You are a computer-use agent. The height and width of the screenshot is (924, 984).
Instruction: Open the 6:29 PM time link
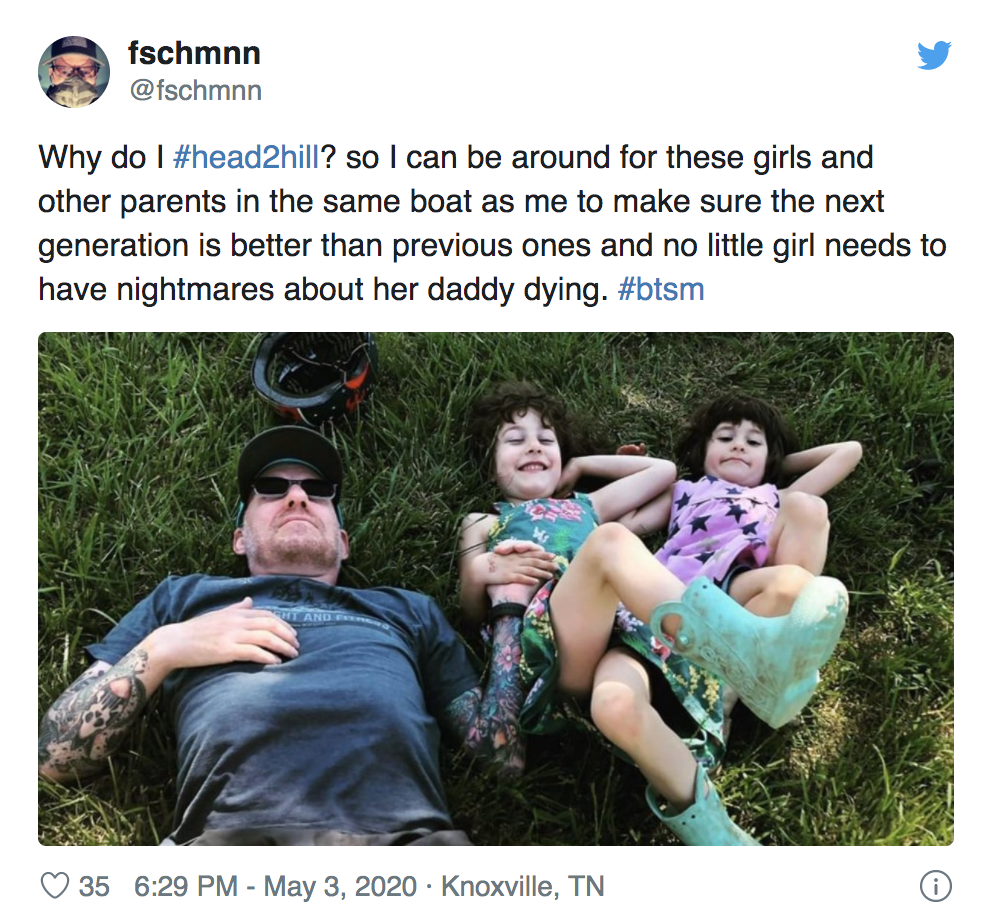pos(186,886)
